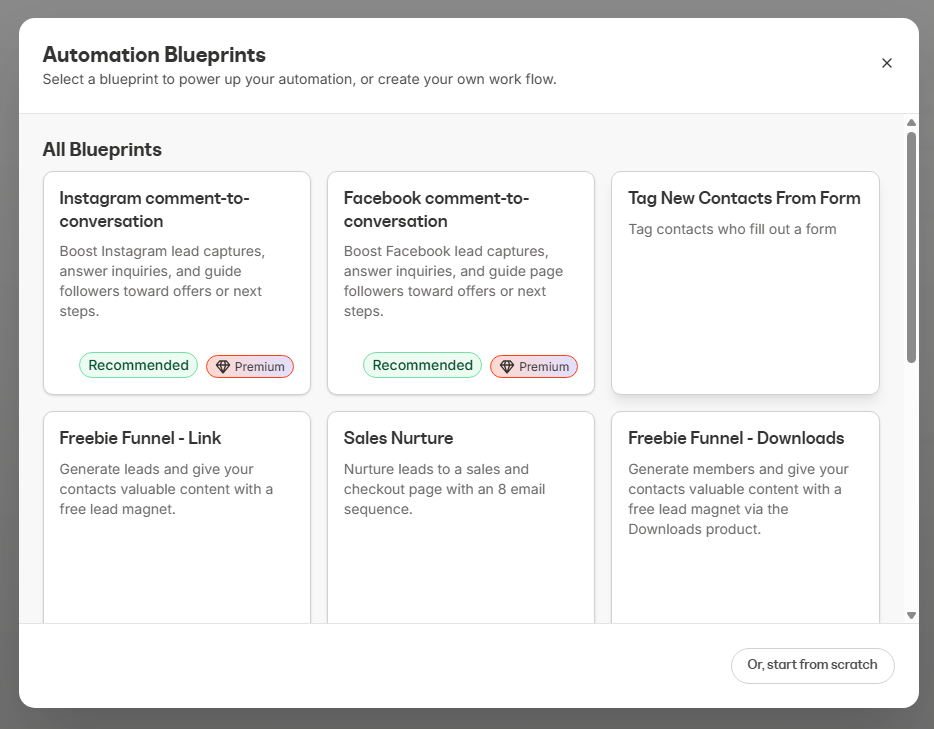Click the diamond icon on Instagram Premium badge
Screen dimensions: 934x729
pos(222,366)
